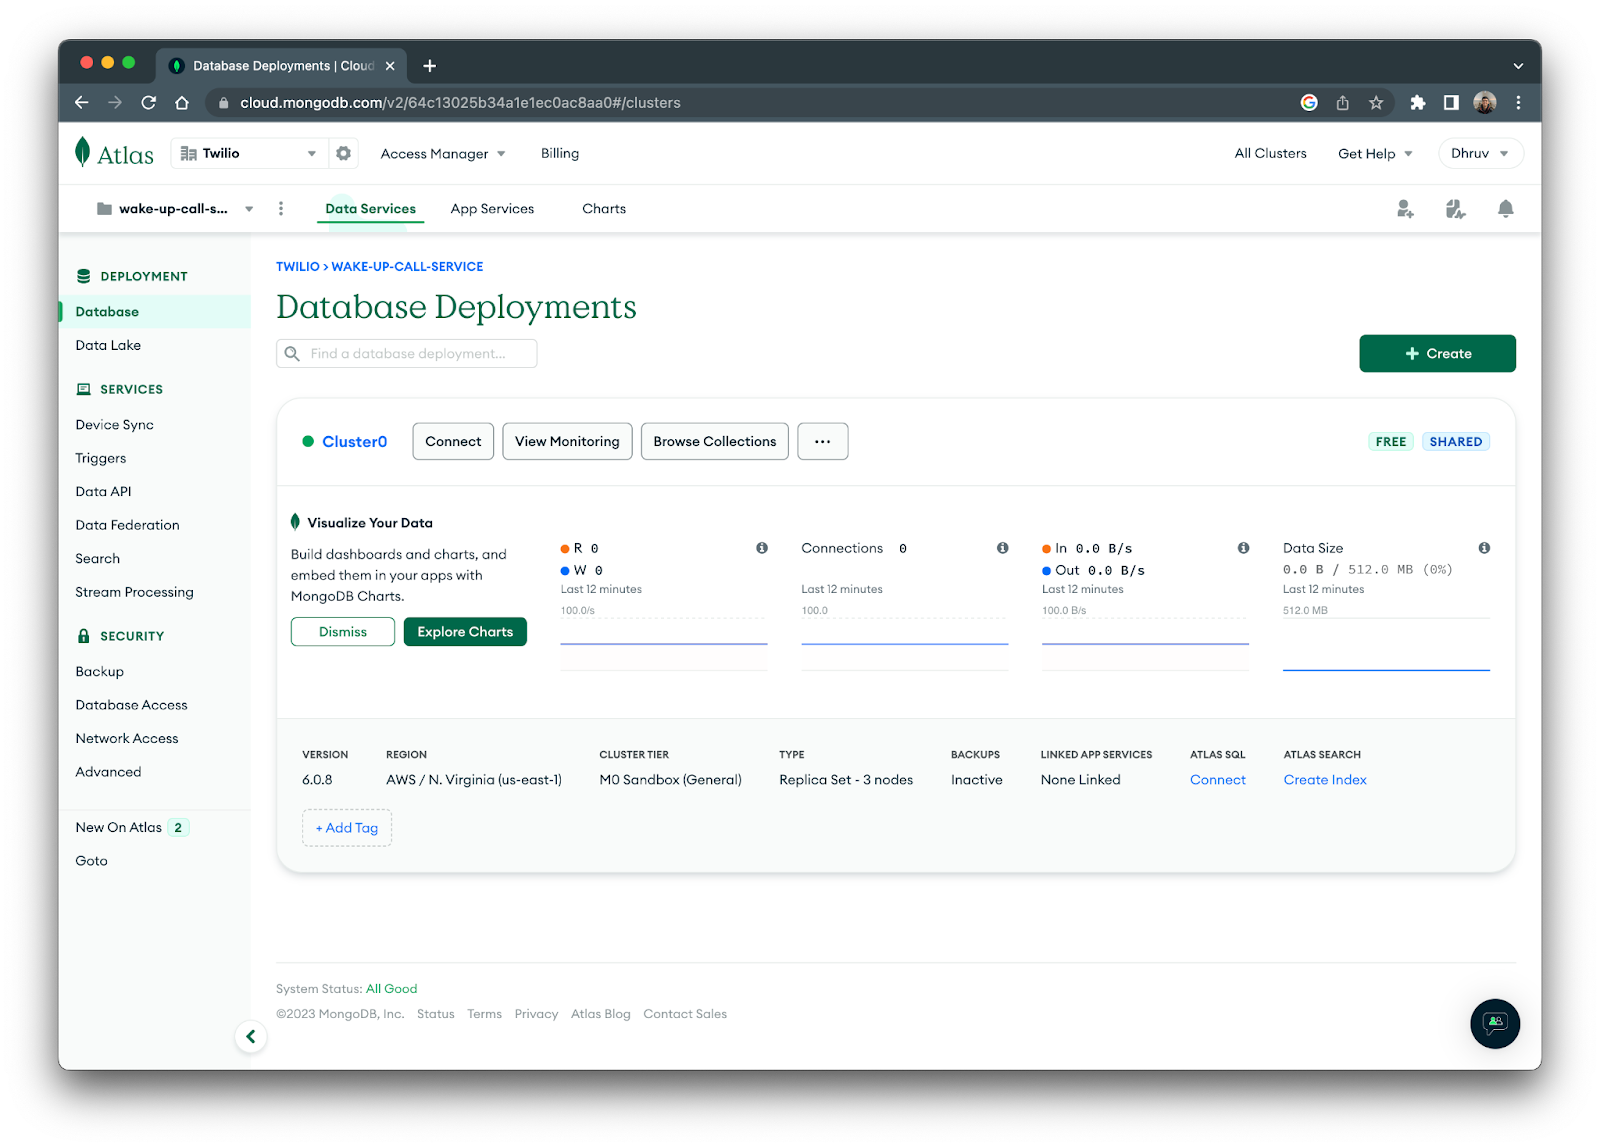1600x1147 pixels.
Task: Click the share page icon
Action: (x=1343, y=102)
